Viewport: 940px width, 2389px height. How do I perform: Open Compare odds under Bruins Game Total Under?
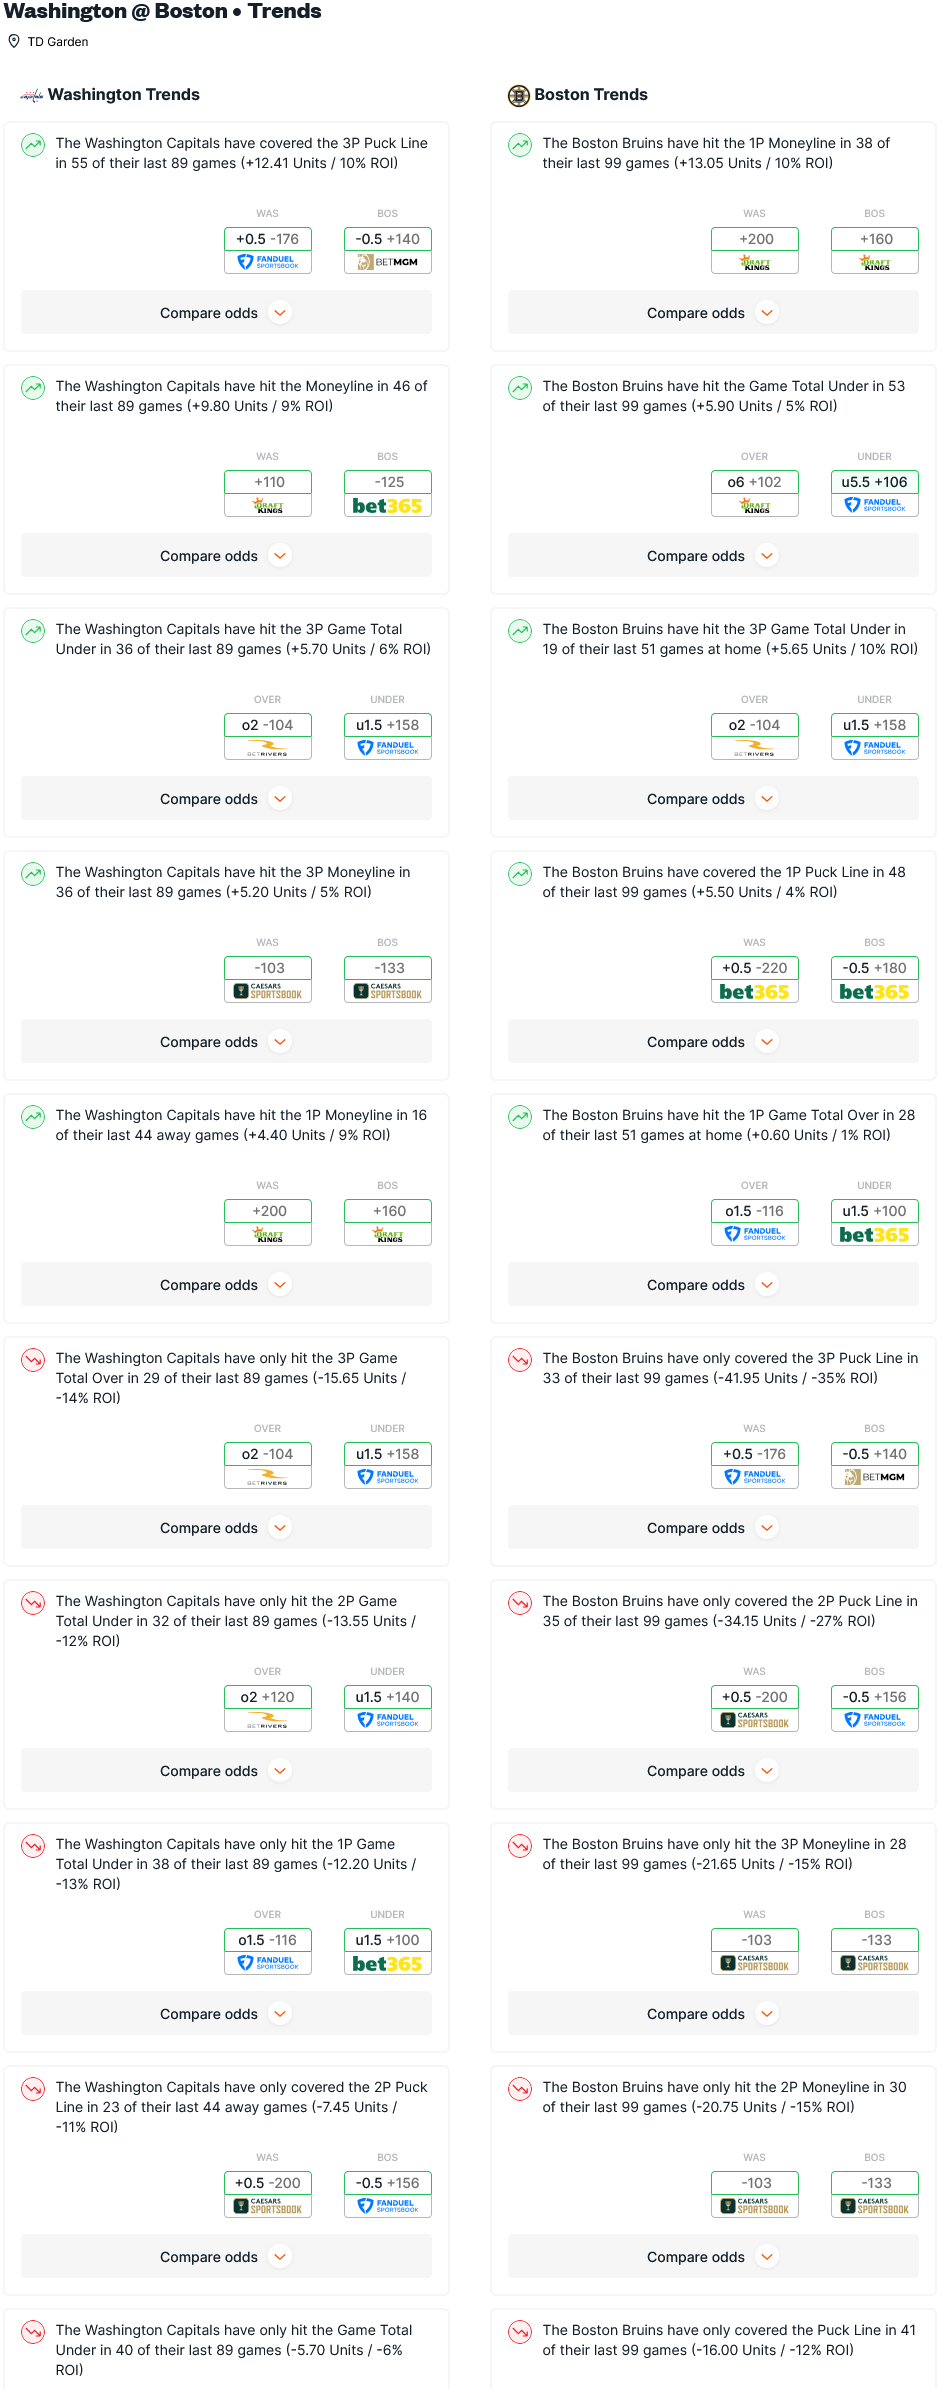(x=712, y=556)
